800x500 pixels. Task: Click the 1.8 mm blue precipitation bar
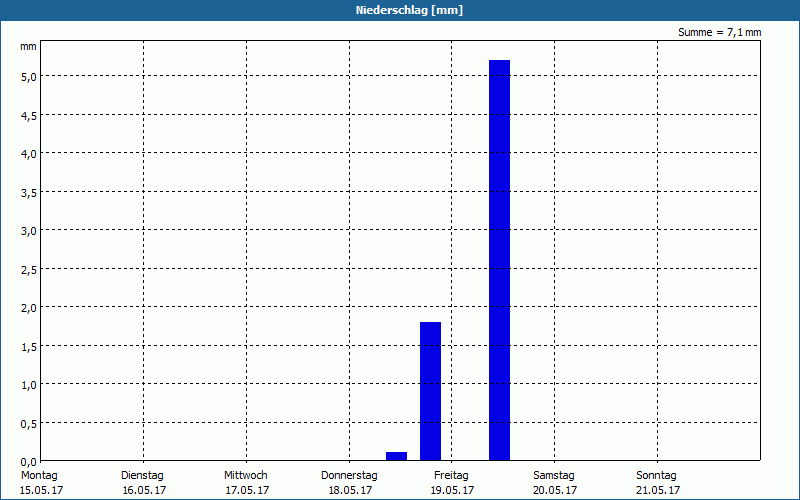point(430,391)
